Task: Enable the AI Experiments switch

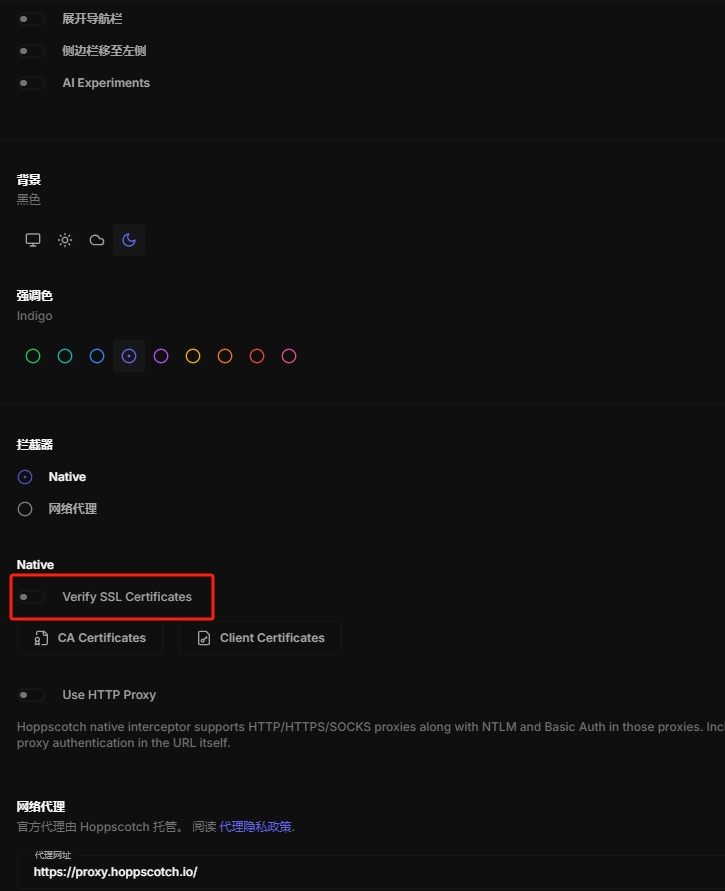Action: (31, 83)
